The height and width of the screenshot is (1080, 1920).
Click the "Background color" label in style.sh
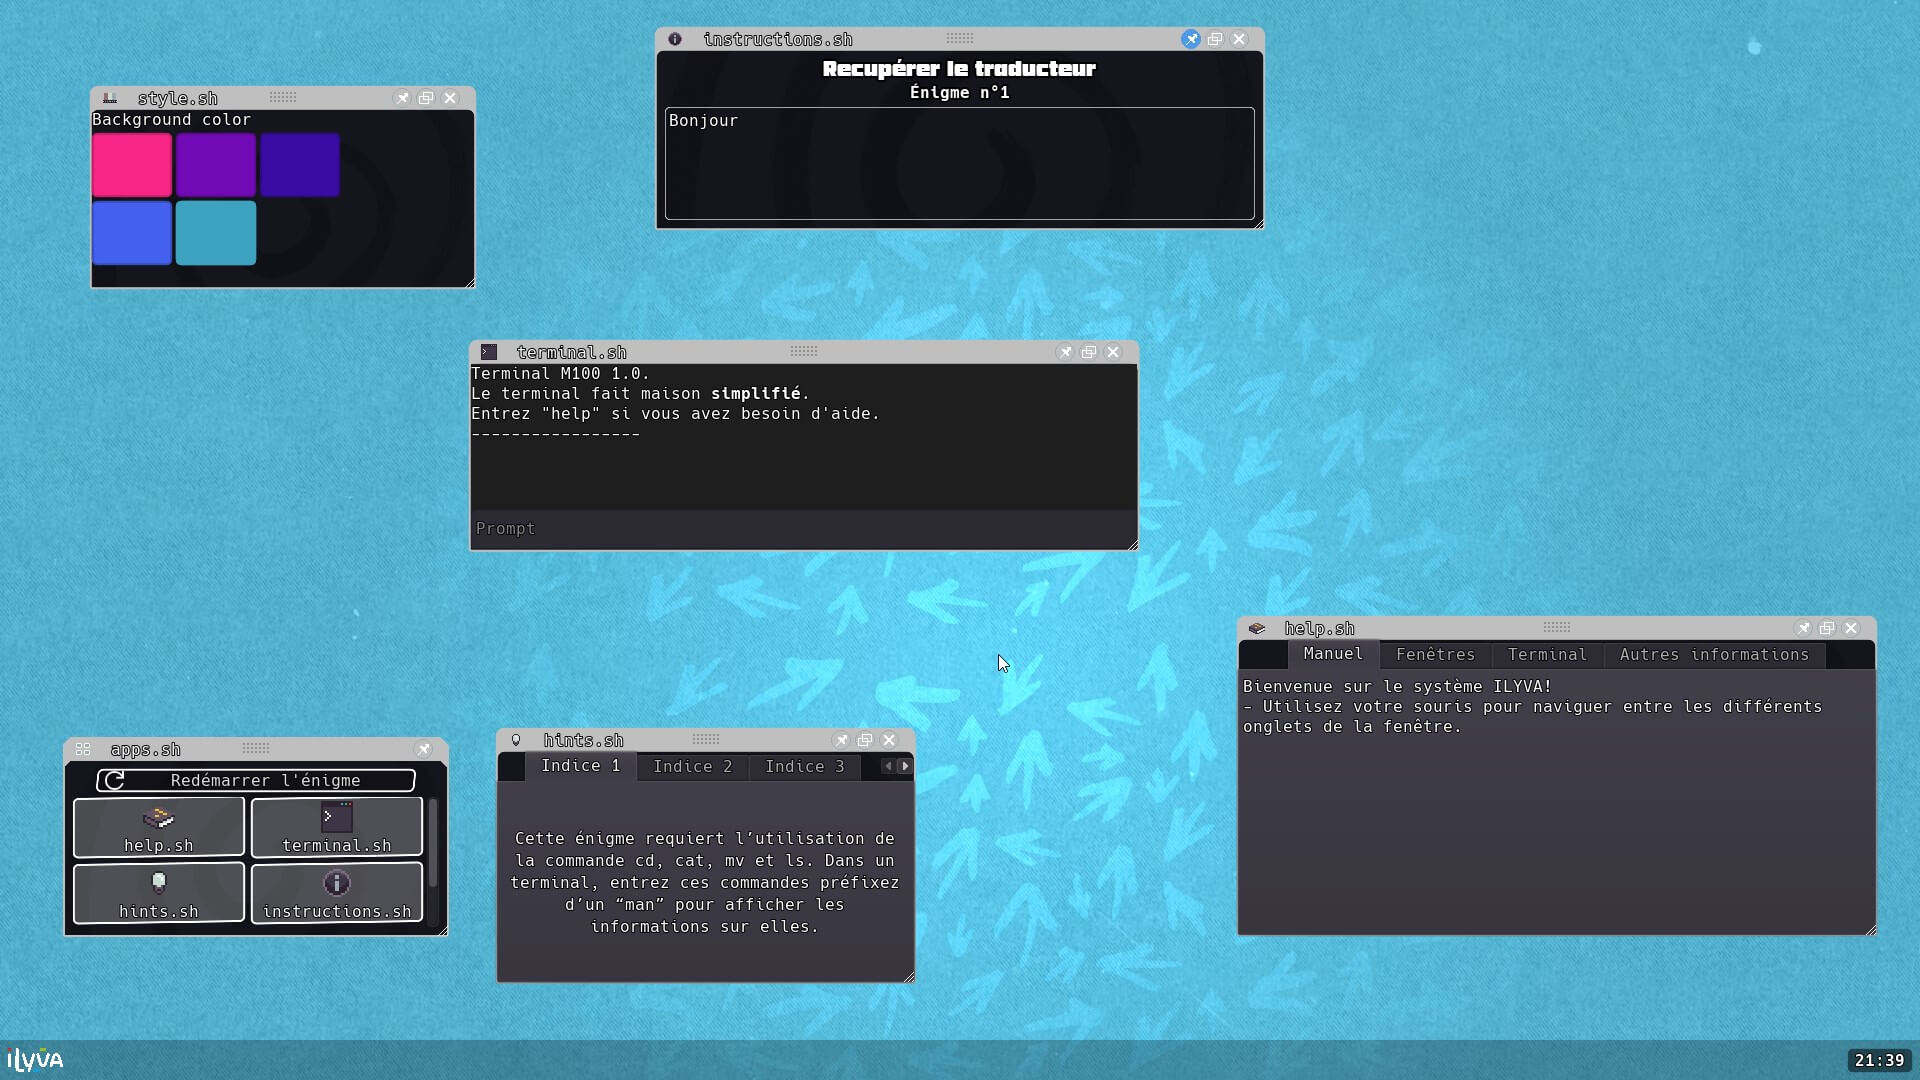pos(171,120)
